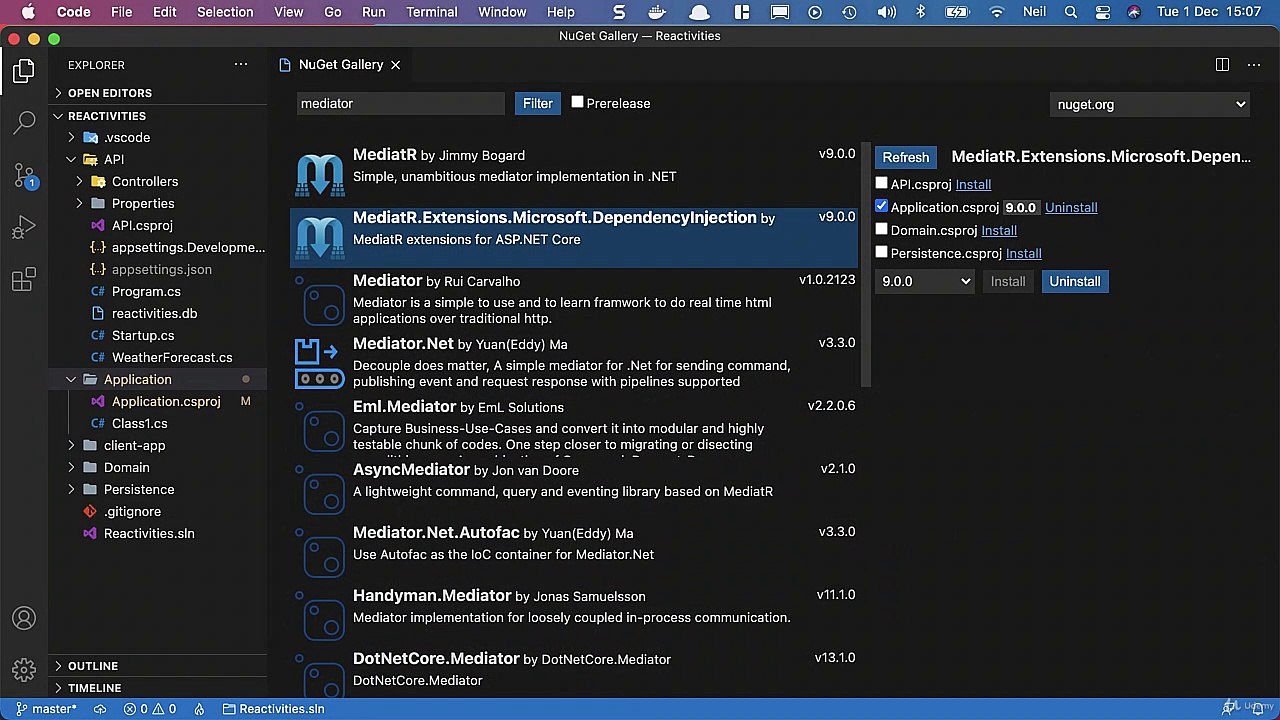Image resolution: width=1280 pixels, height=720 pixels.
Task: Click the mediator search input field
Action: [x=401, y=104]
